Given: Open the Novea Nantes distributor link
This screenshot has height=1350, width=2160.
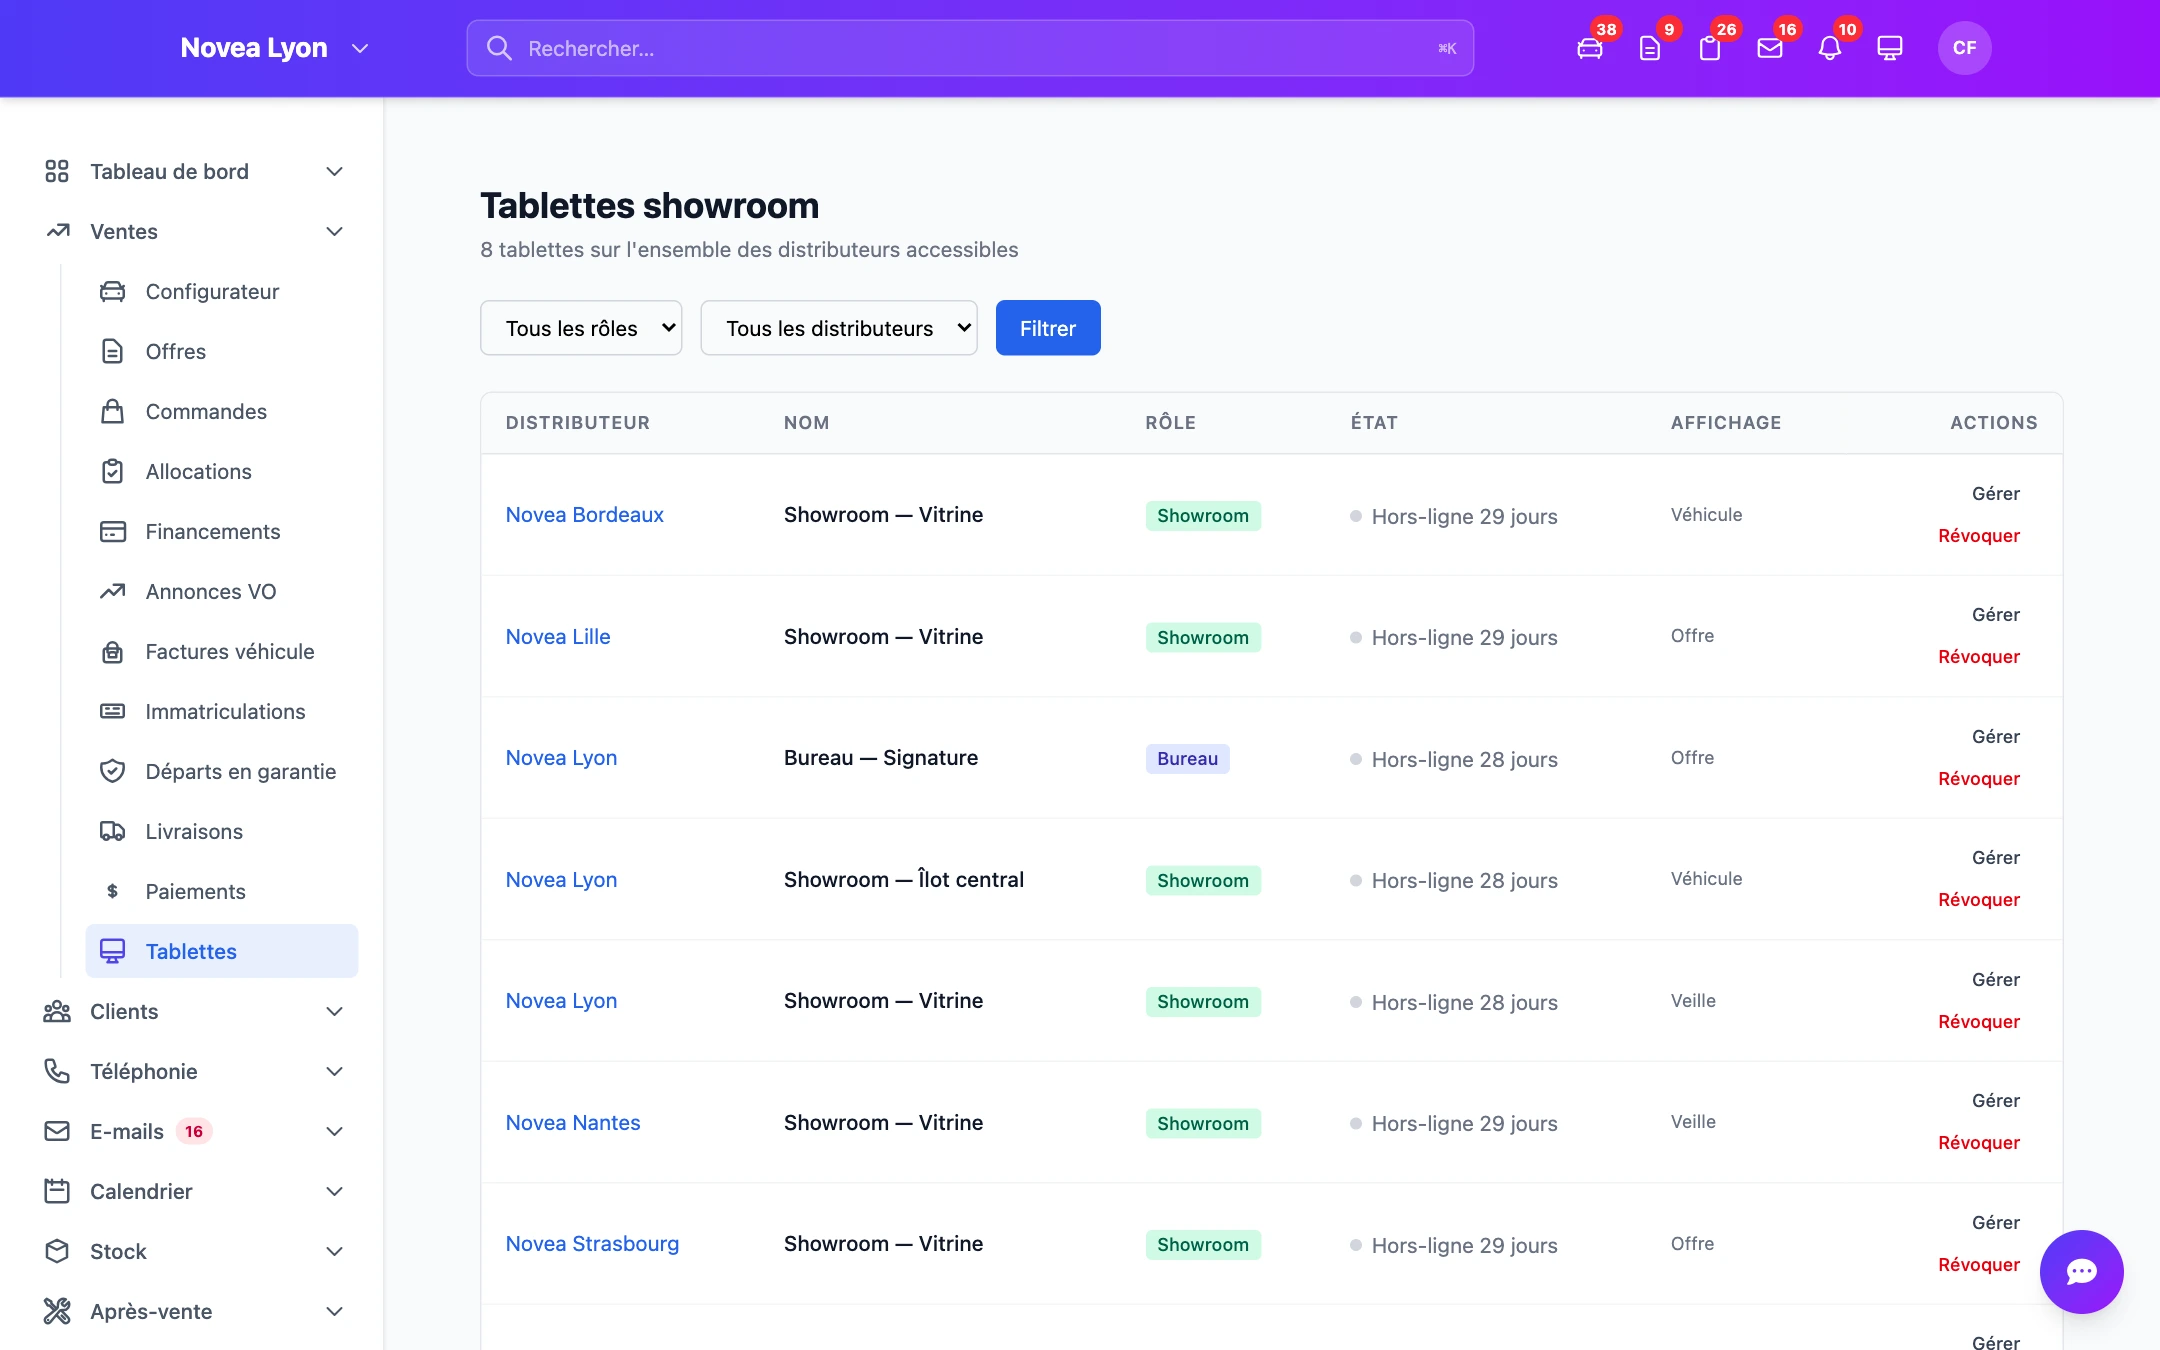Looking at the screenshot, I should (x=573, y=1123).
